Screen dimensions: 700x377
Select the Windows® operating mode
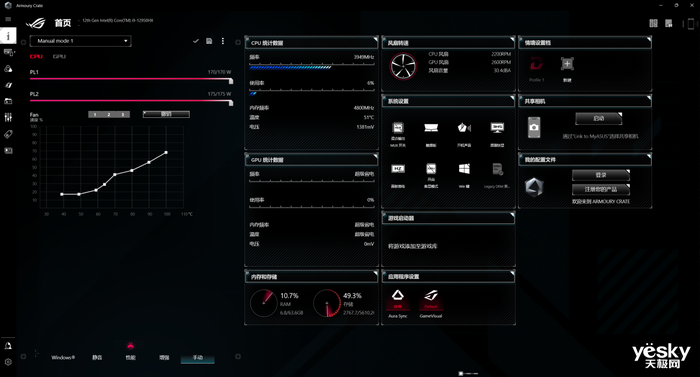63,358
